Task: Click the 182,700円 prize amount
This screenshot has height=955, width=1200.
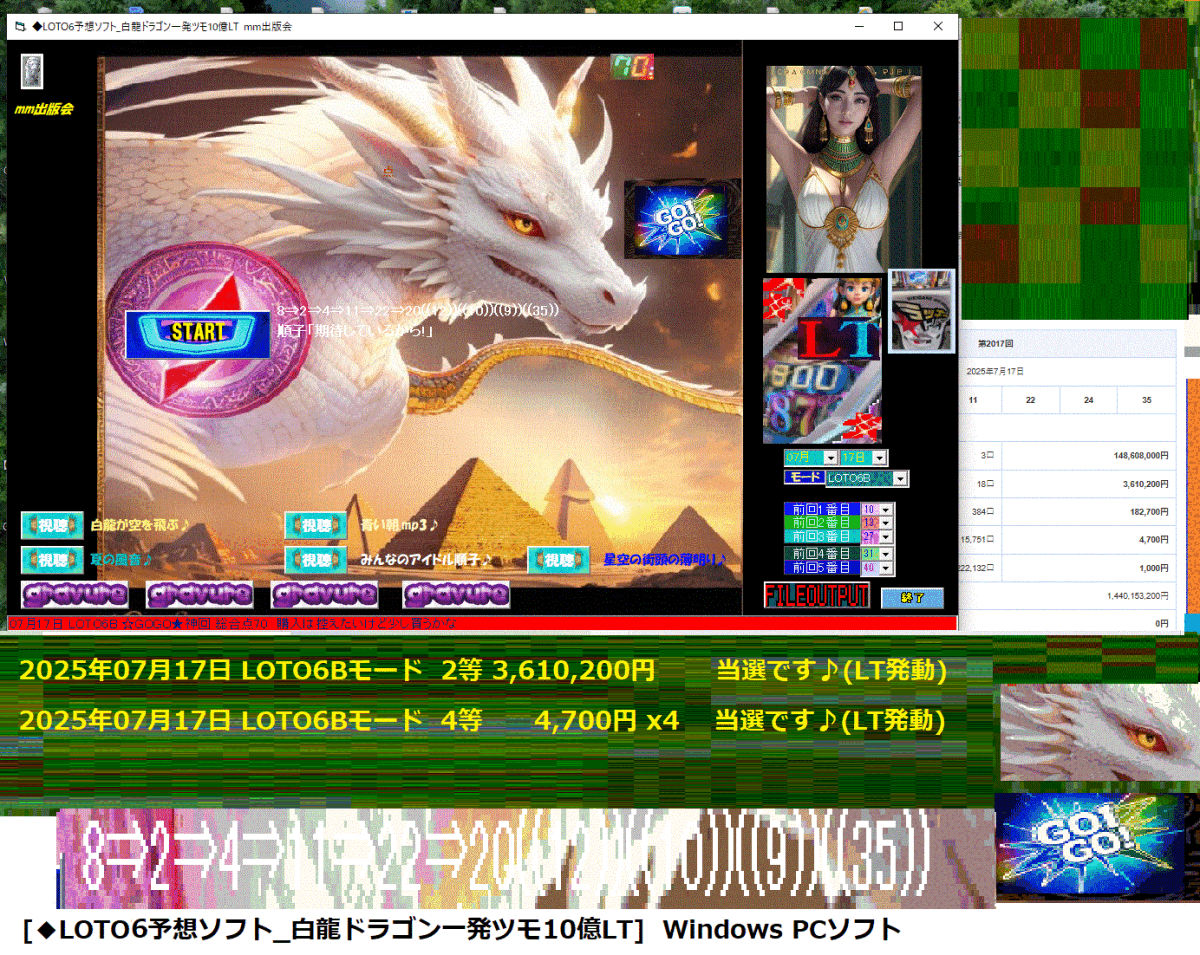Action: click(1150, 511)
